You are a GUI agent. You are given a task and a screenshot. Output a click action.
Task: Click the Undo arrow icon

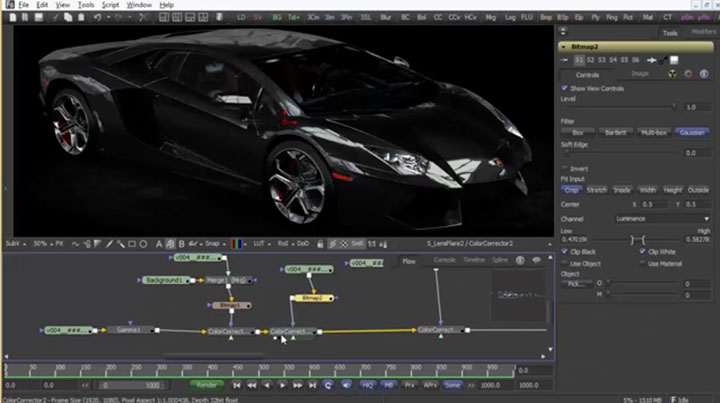97,17
